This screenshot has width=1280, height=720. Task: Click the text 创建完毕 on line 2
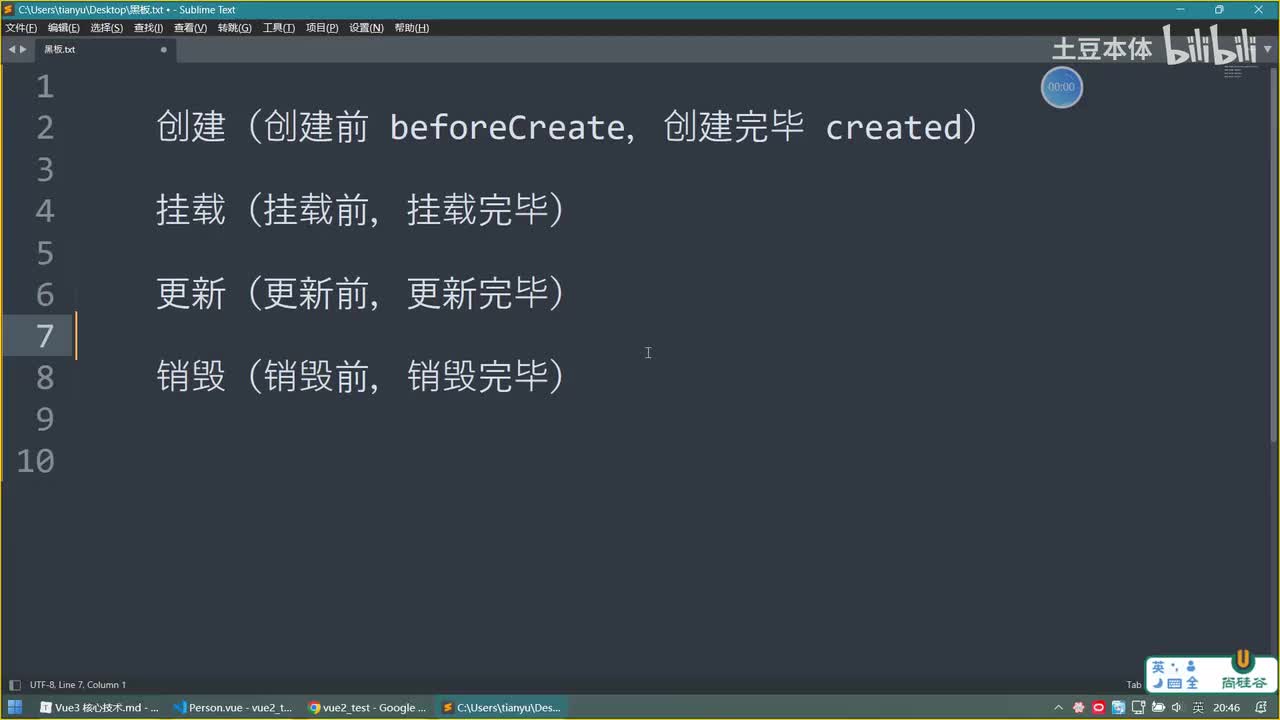coord(734,128)
